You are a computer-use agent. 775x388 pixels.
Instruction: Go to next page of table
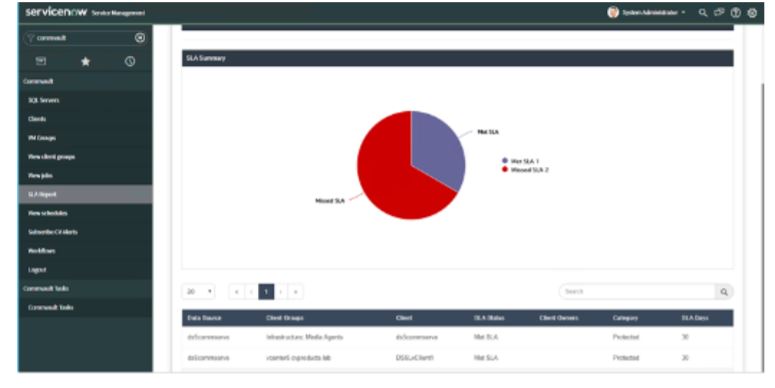pyautogui.click(x=281, y=292)
